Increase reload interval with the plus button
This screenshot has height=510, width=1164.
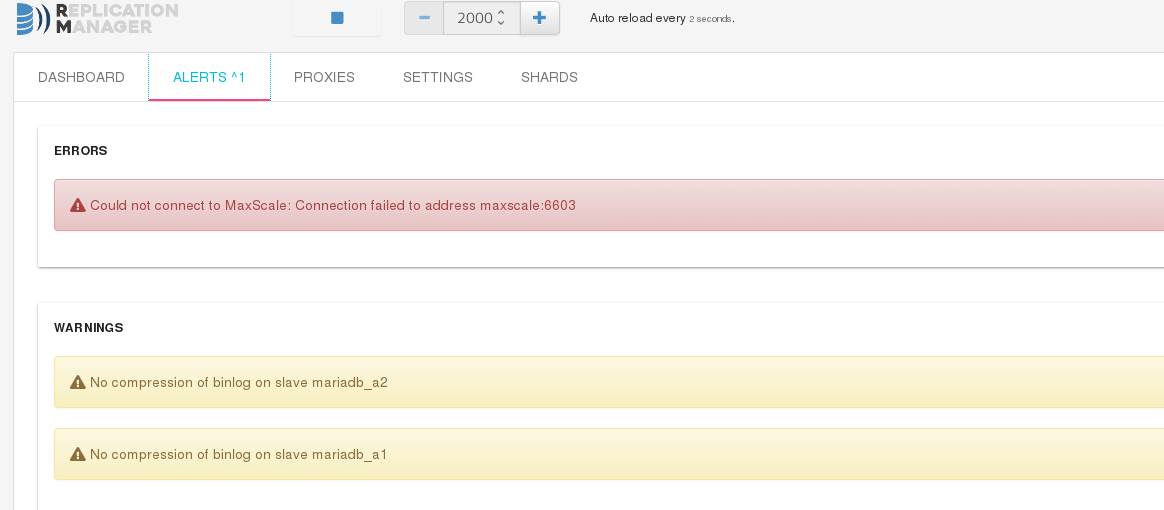tap(540, 18)
